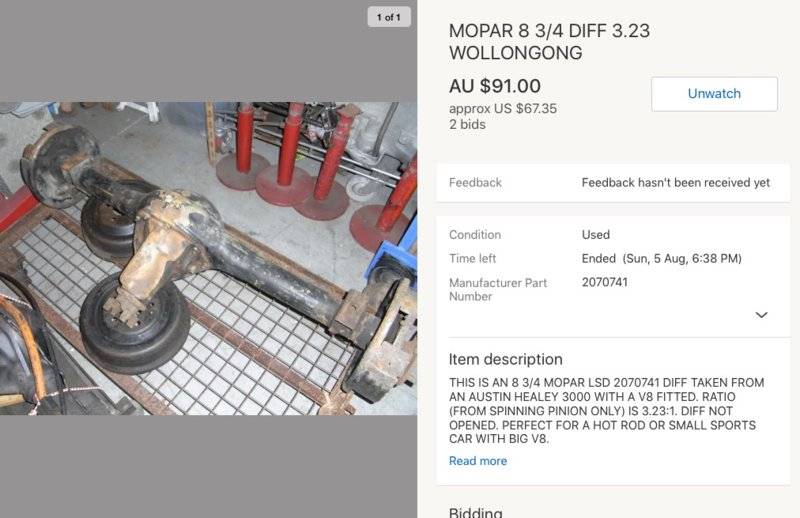Click the AU $91.00 price
The width and height of the screenshot is (800, 518).
pyautogui.click(x=494, y=86)
